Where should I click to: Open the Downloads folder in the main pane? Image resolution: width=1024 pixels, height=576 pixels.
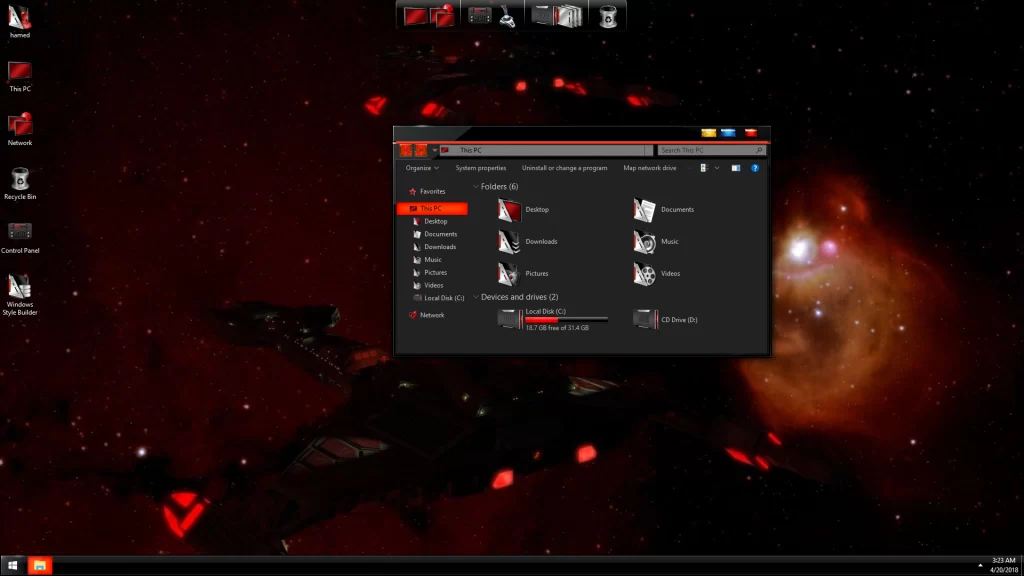click(510, 242)
